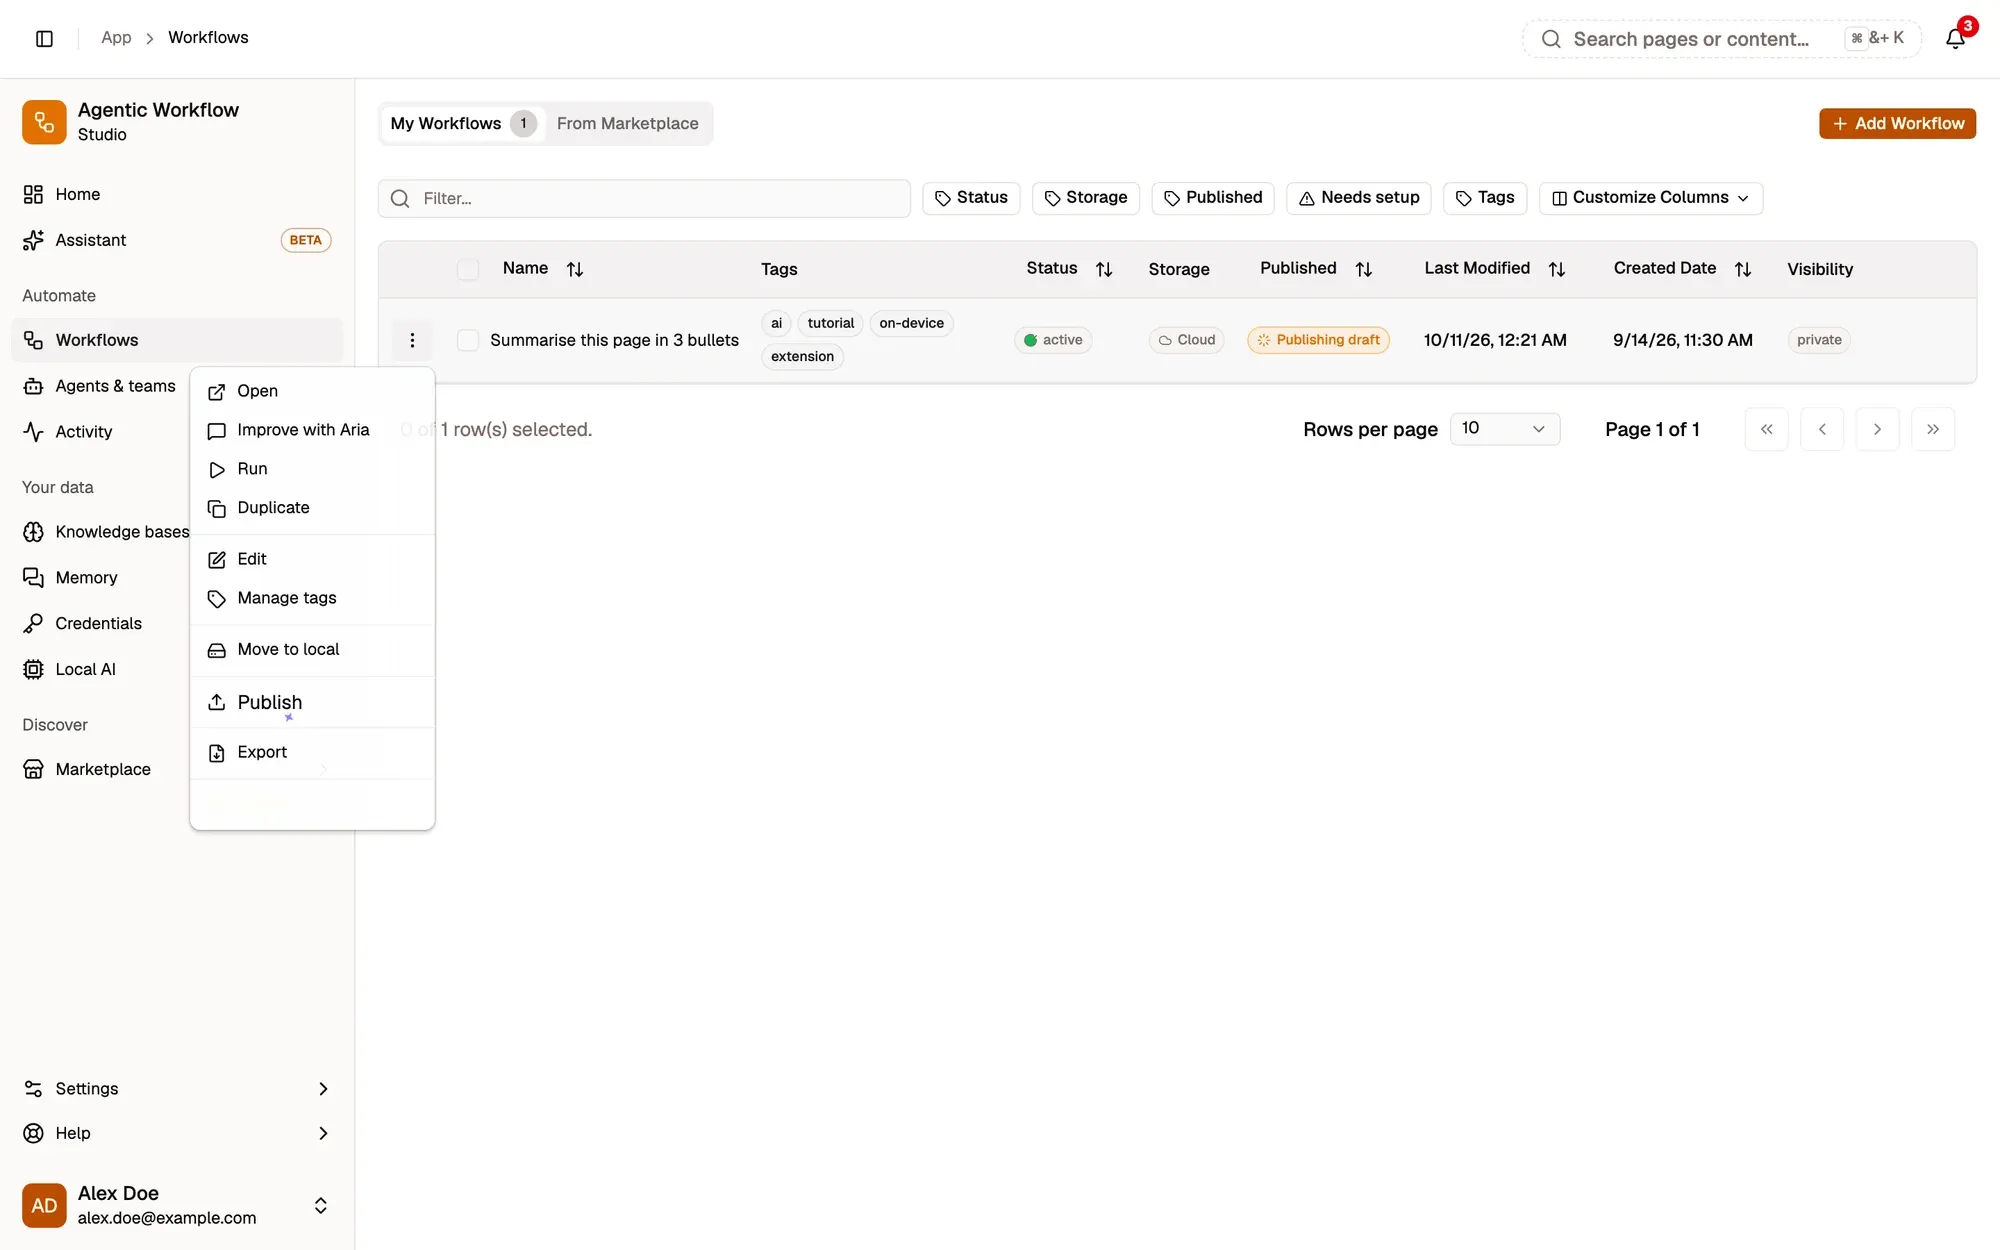The width and height of the screenshot is (2000, 1250).
Task: Choose Move to local
Action: click(312, 650)
